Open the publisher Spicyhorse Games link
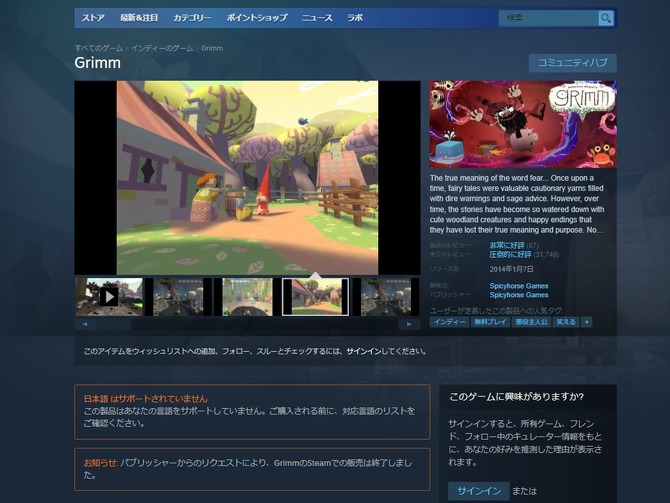This screenshot has width=670, height=503. tap(519, 295)
